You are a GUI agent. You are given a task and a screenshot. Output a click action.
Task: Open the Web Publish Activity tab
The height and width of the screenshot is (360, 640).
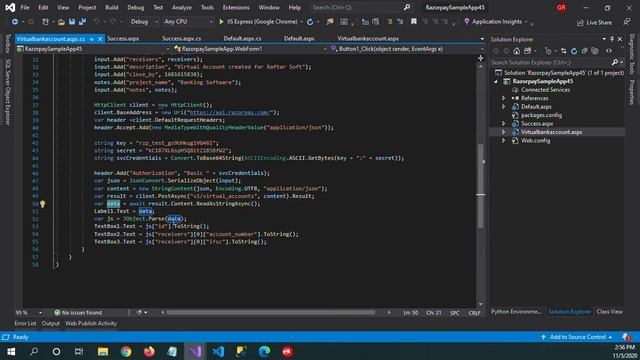tap(91, 324)
